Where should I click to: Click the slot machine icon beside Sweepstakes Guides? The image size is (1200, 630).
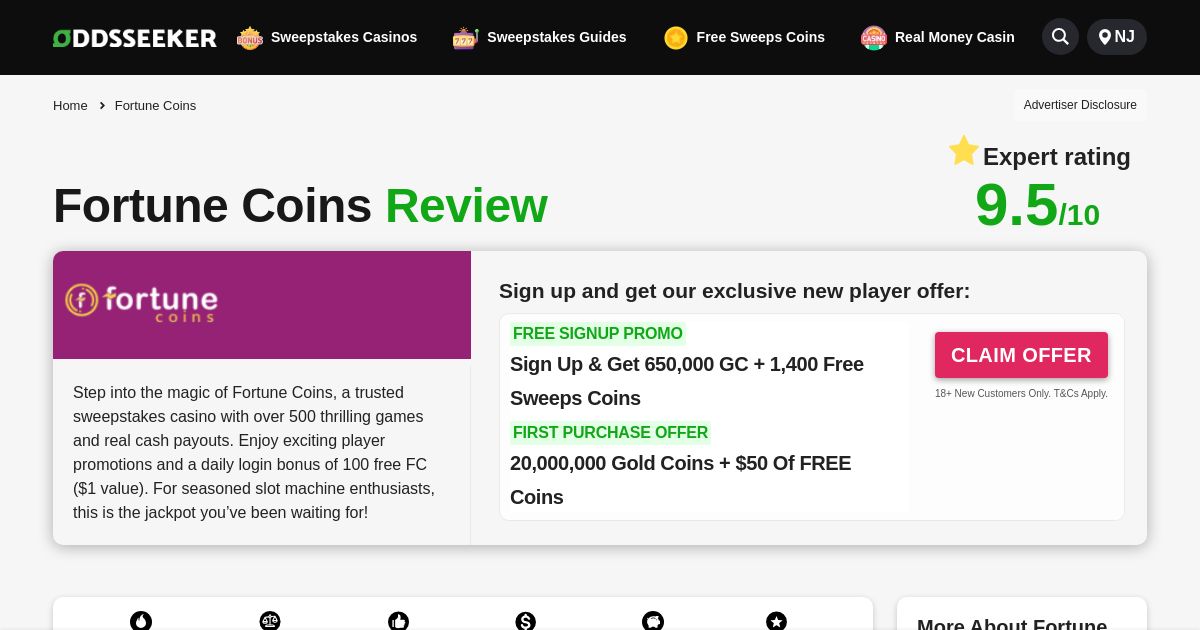click(x=466, y=37)
